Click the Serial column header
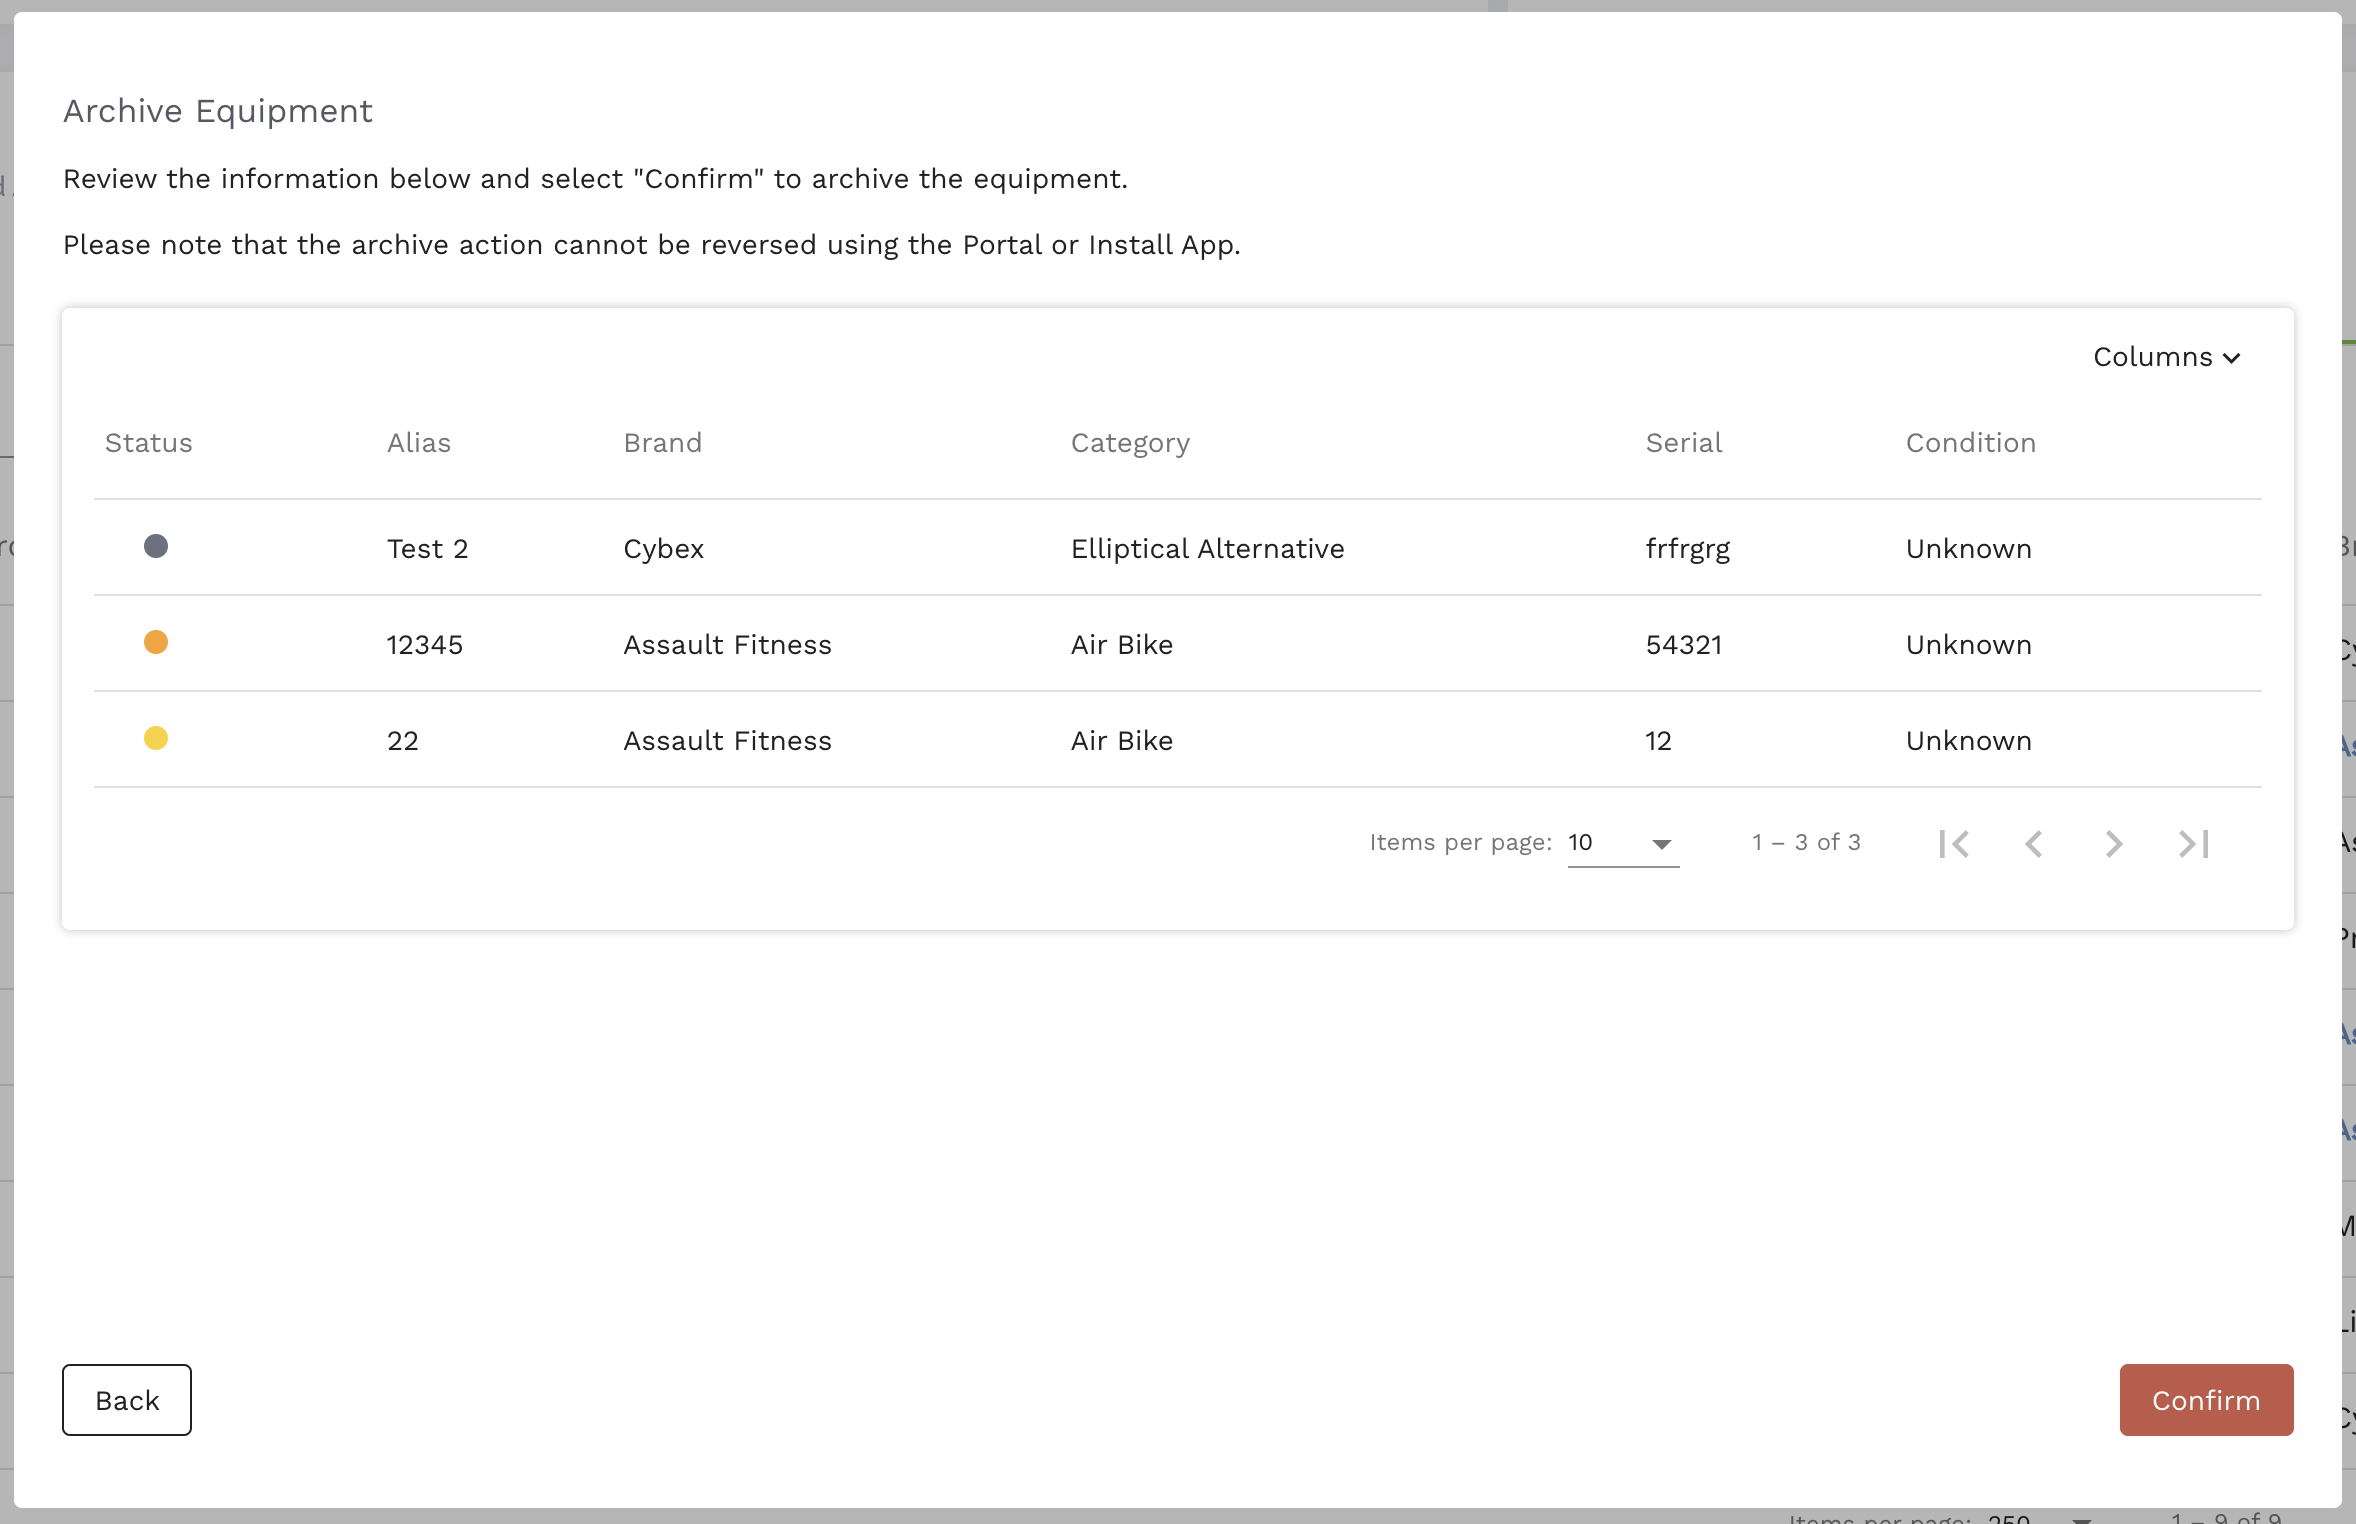 tap(1683, 443)
